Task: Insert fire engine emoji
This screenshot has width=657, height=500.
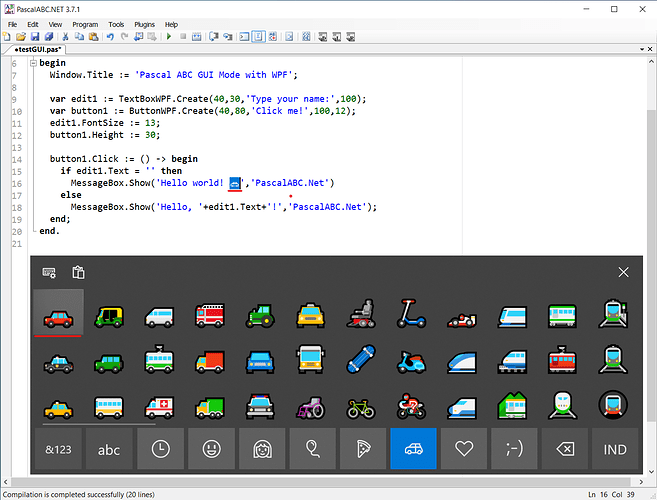Action: [210, 316]
